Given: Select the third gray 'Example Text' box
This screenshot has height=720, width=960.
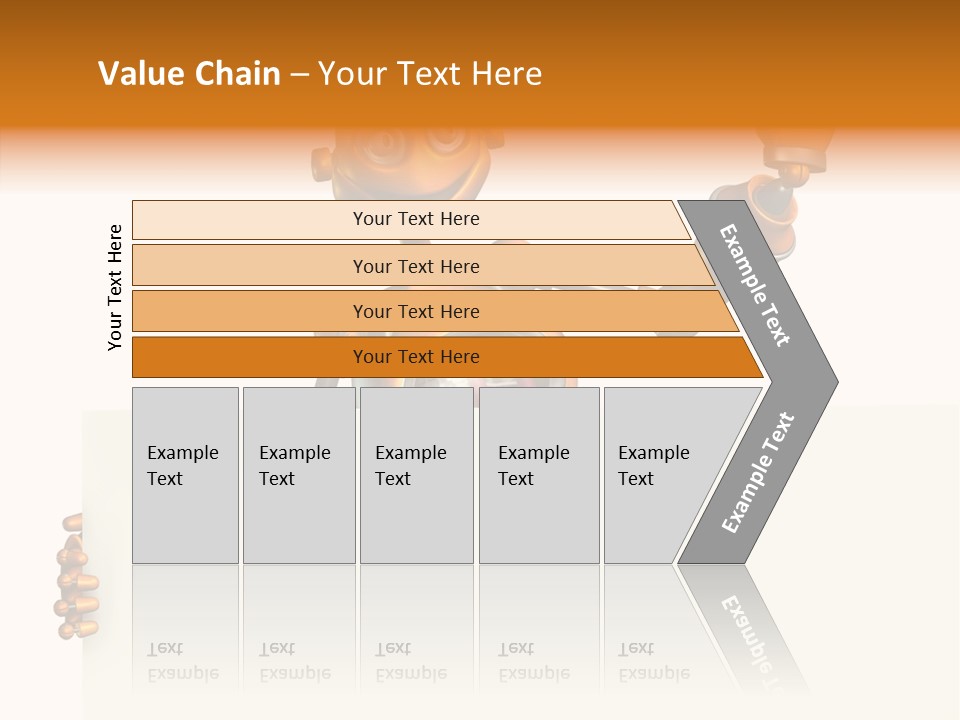Looking at the screenshot, I should pos(417,475).
